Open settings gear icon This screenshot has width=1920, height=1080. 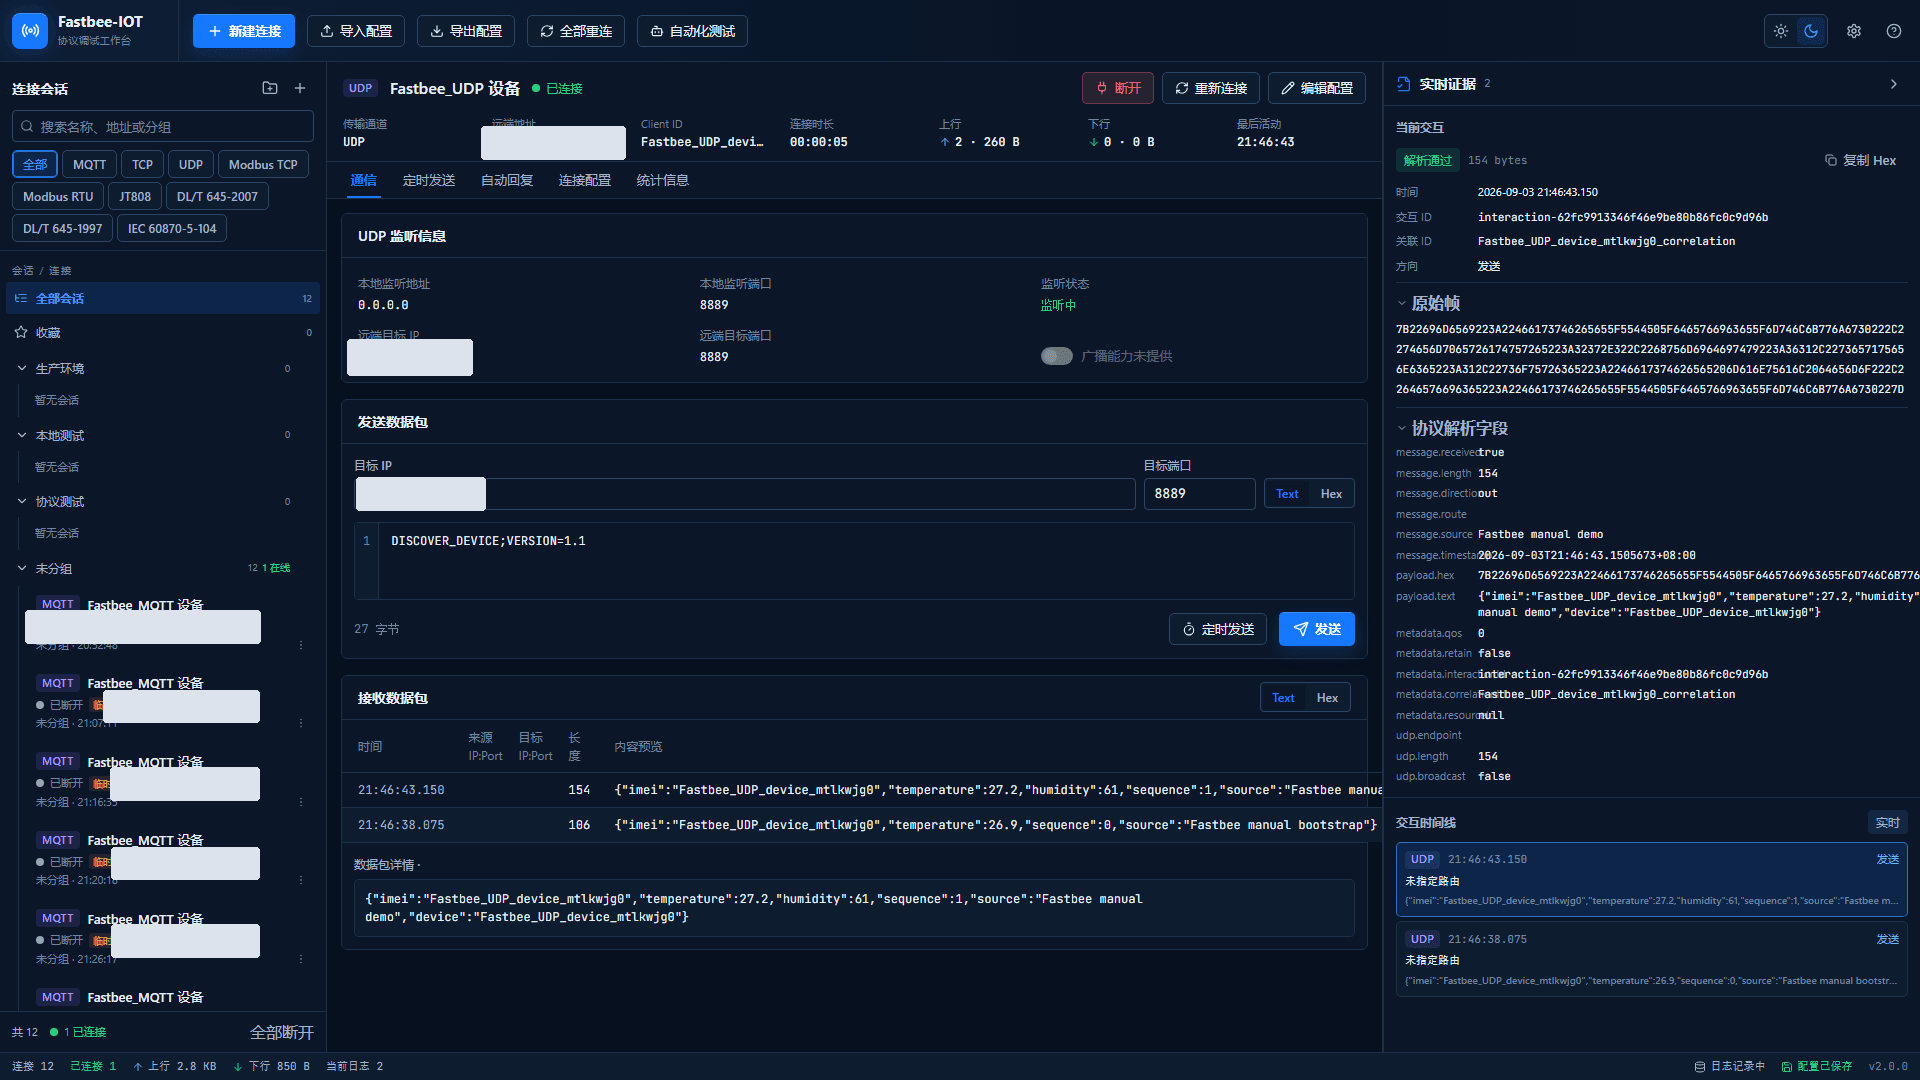(1854, 31)
